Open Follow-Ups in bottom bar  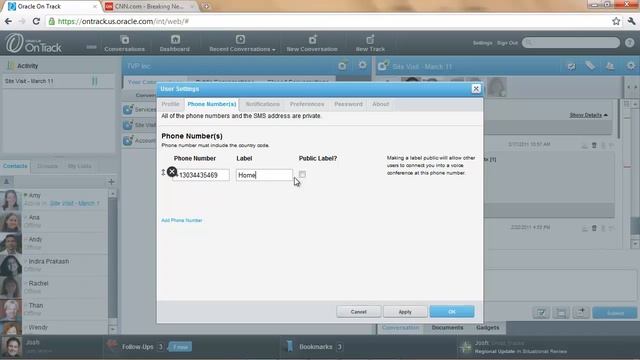pos(137,347)
